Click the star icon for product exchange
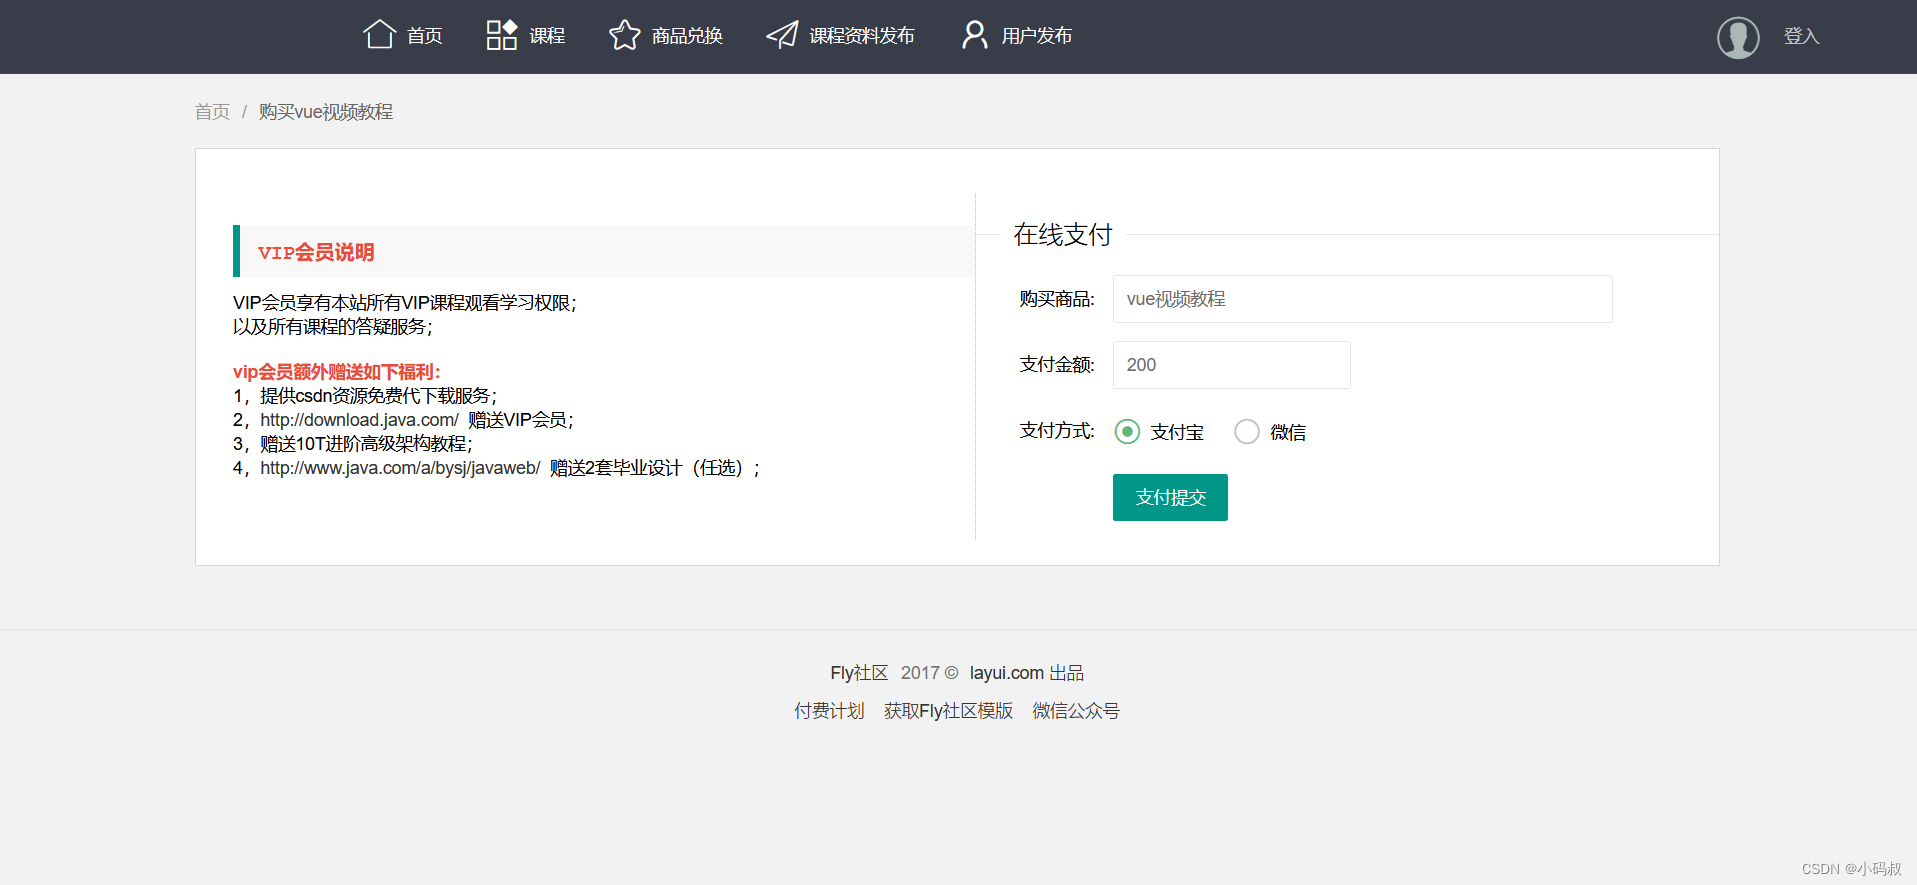 tap(625, 35)
